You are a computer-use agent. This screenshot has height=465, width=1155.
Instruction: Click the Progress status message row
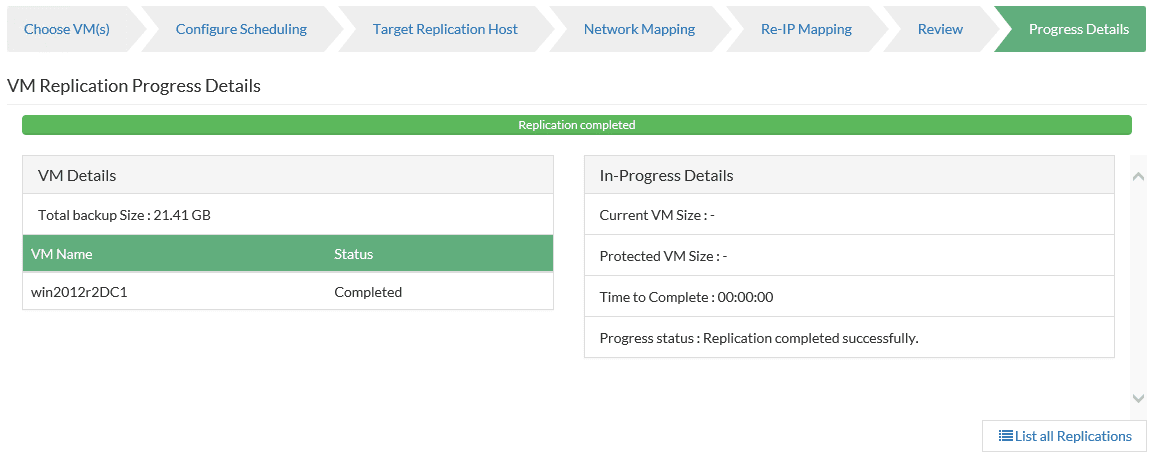[758, 338]
